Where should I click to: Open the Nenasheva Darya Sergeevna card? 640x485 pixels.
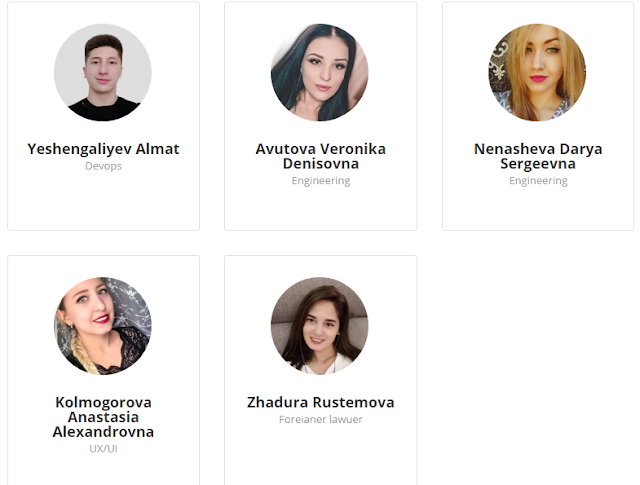pos(538,116)
